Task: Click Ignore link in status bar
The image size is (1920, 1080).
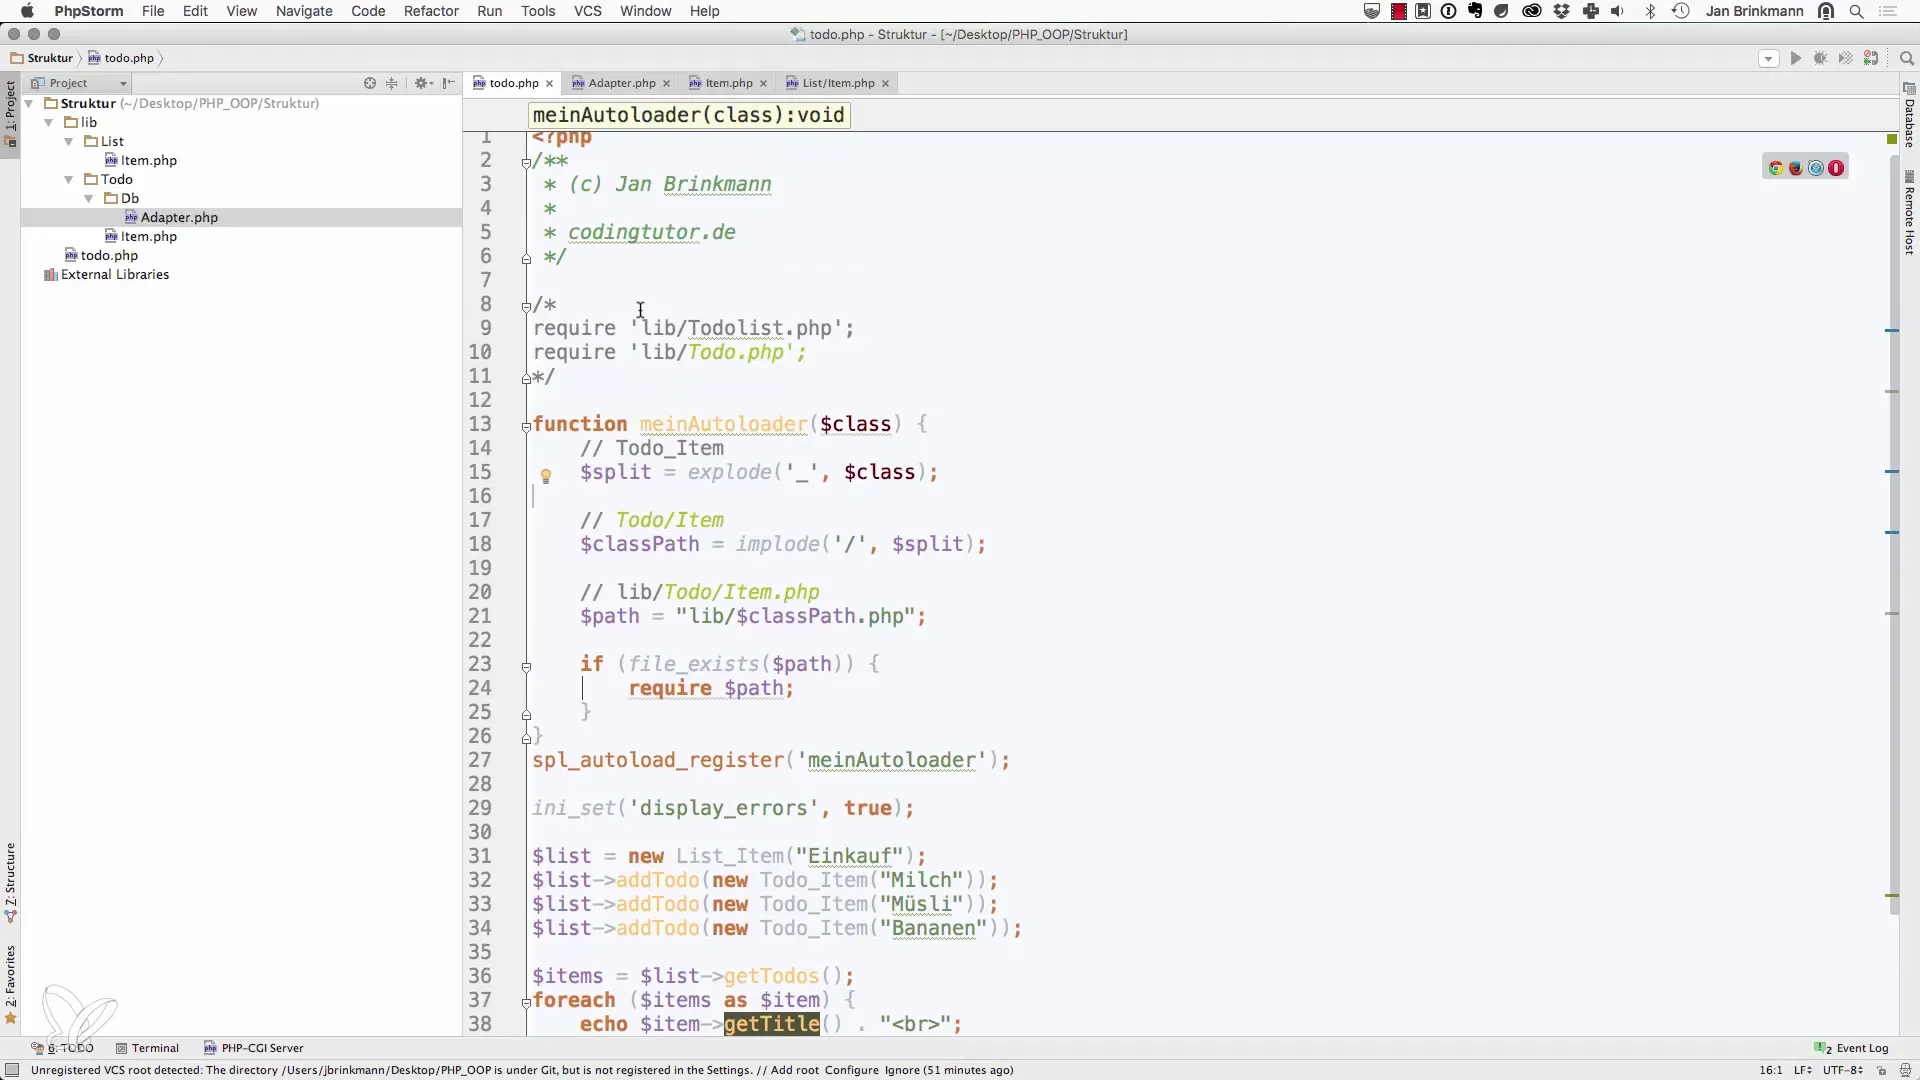Action: click(902, 1070)
